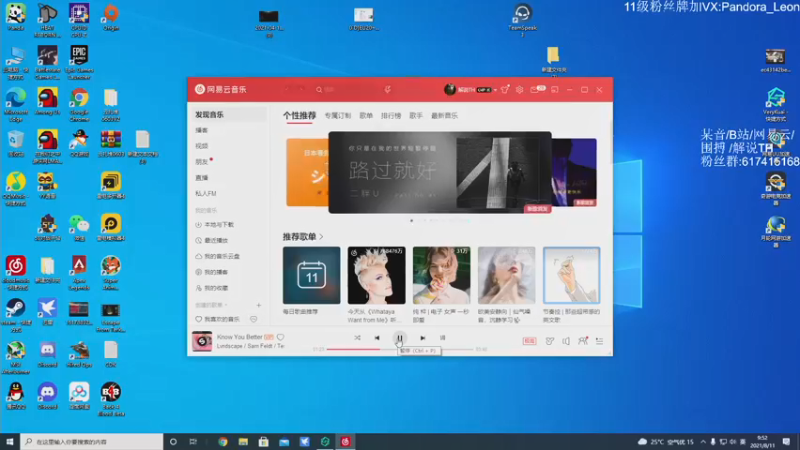Skip to the previous track
This screenshot has width=800, height=450.
377,338
